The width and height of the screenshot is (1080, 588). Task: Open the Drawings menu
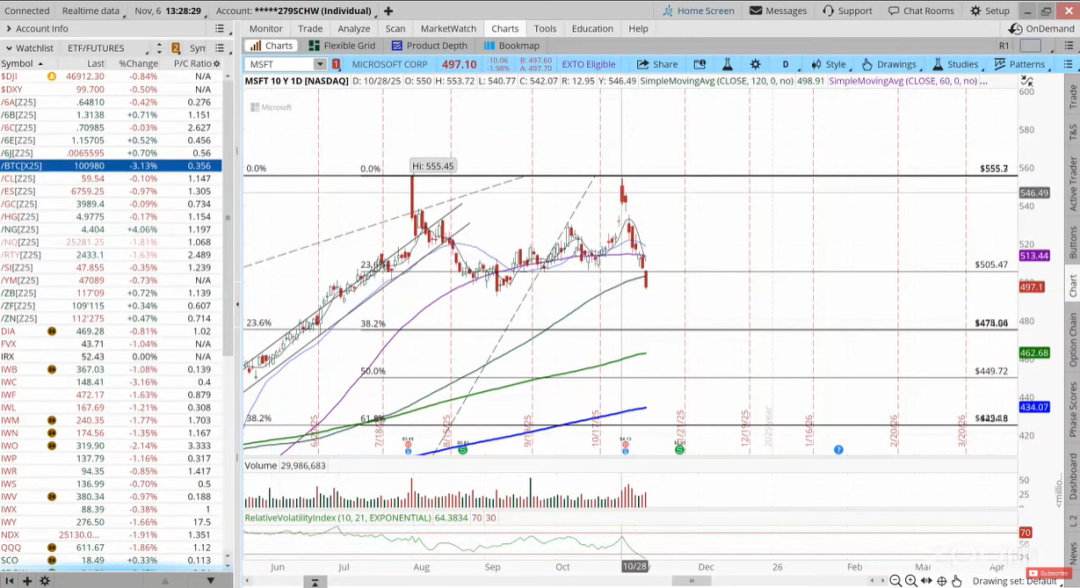[889, 64]
